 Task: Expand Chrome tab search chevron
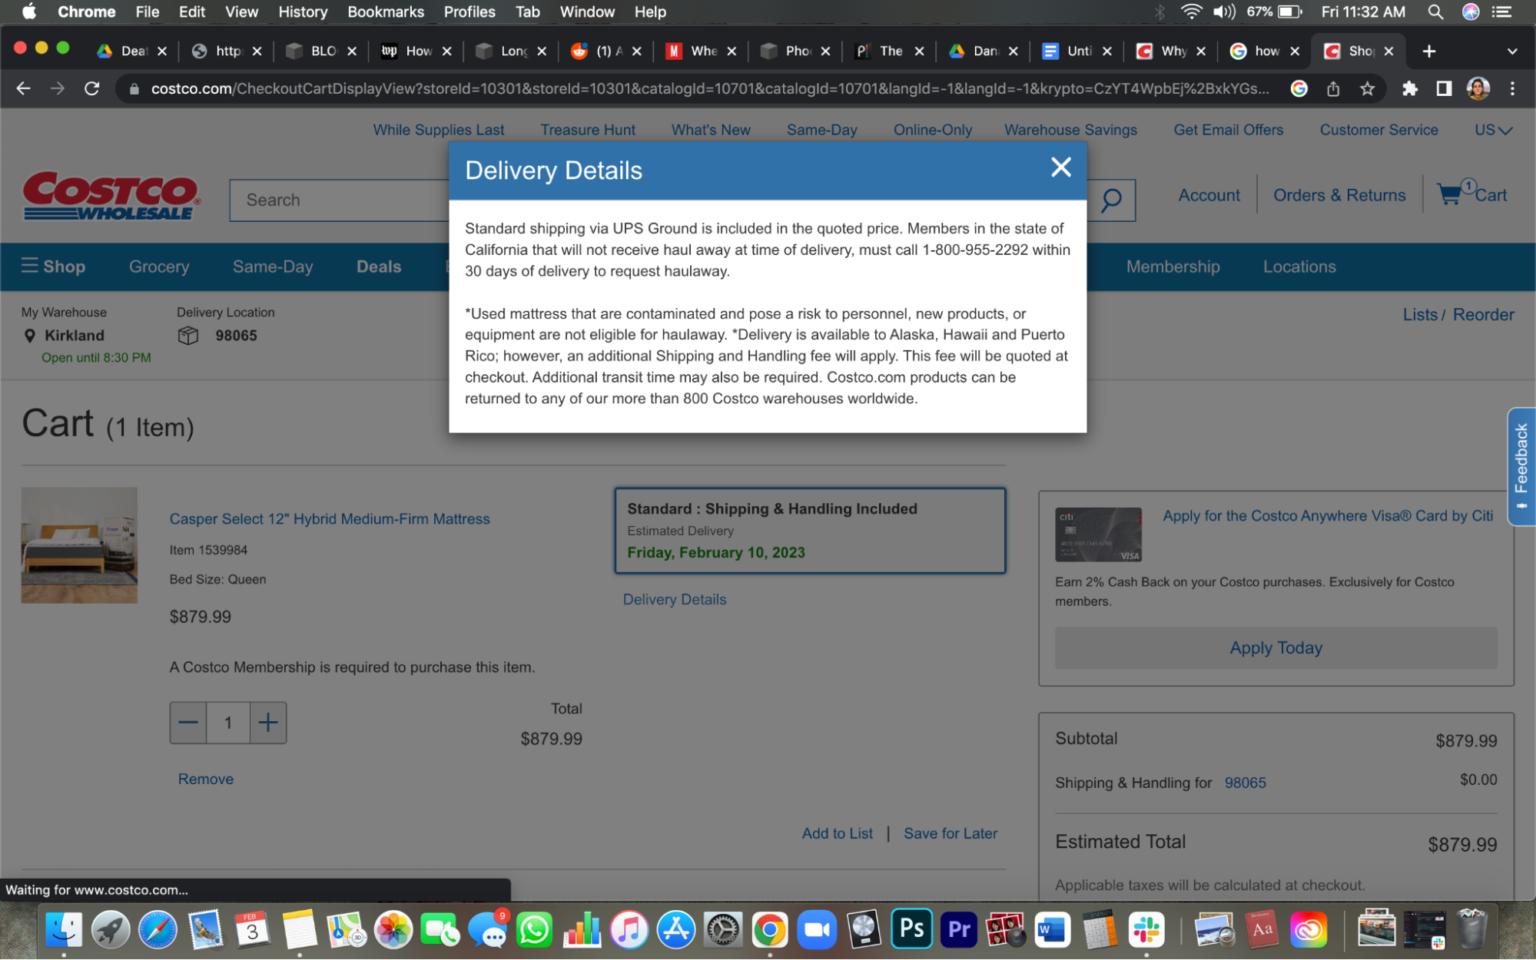(1511, 51)
